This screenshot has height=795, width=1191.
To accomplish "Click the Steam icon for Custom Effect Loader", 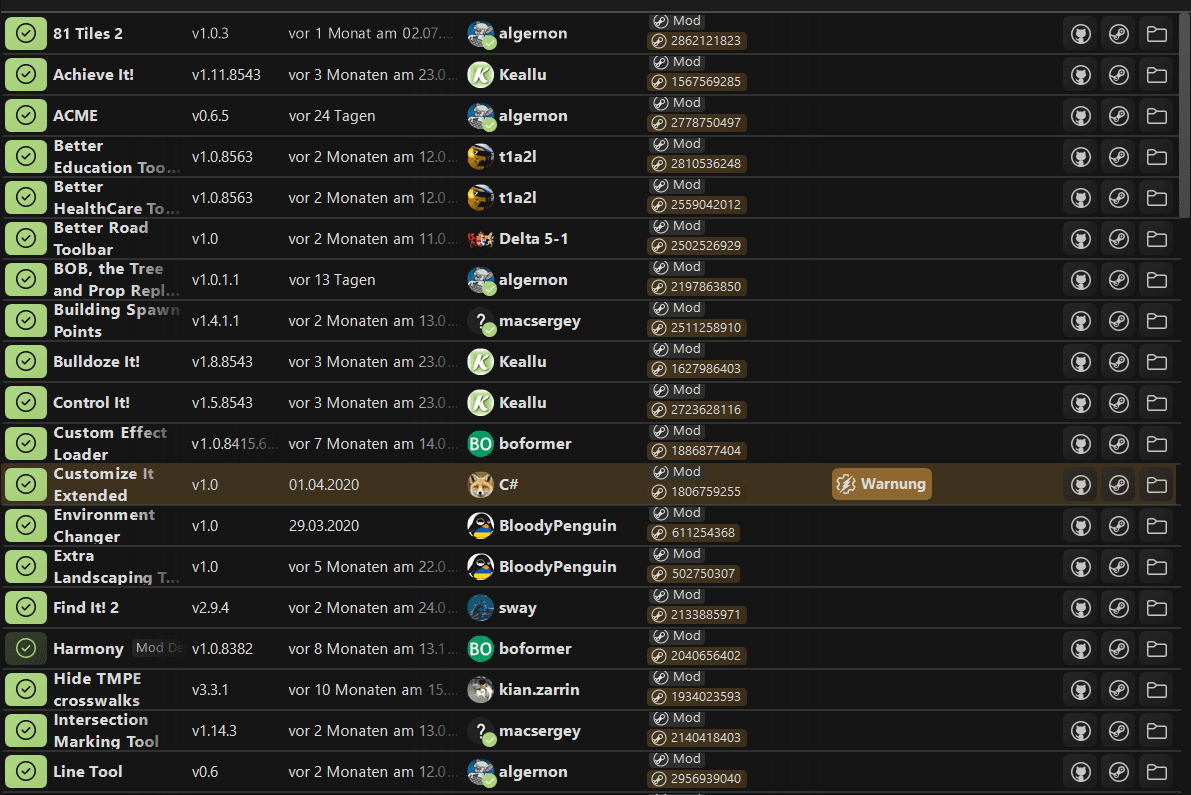I will (x=1119, y=443).
